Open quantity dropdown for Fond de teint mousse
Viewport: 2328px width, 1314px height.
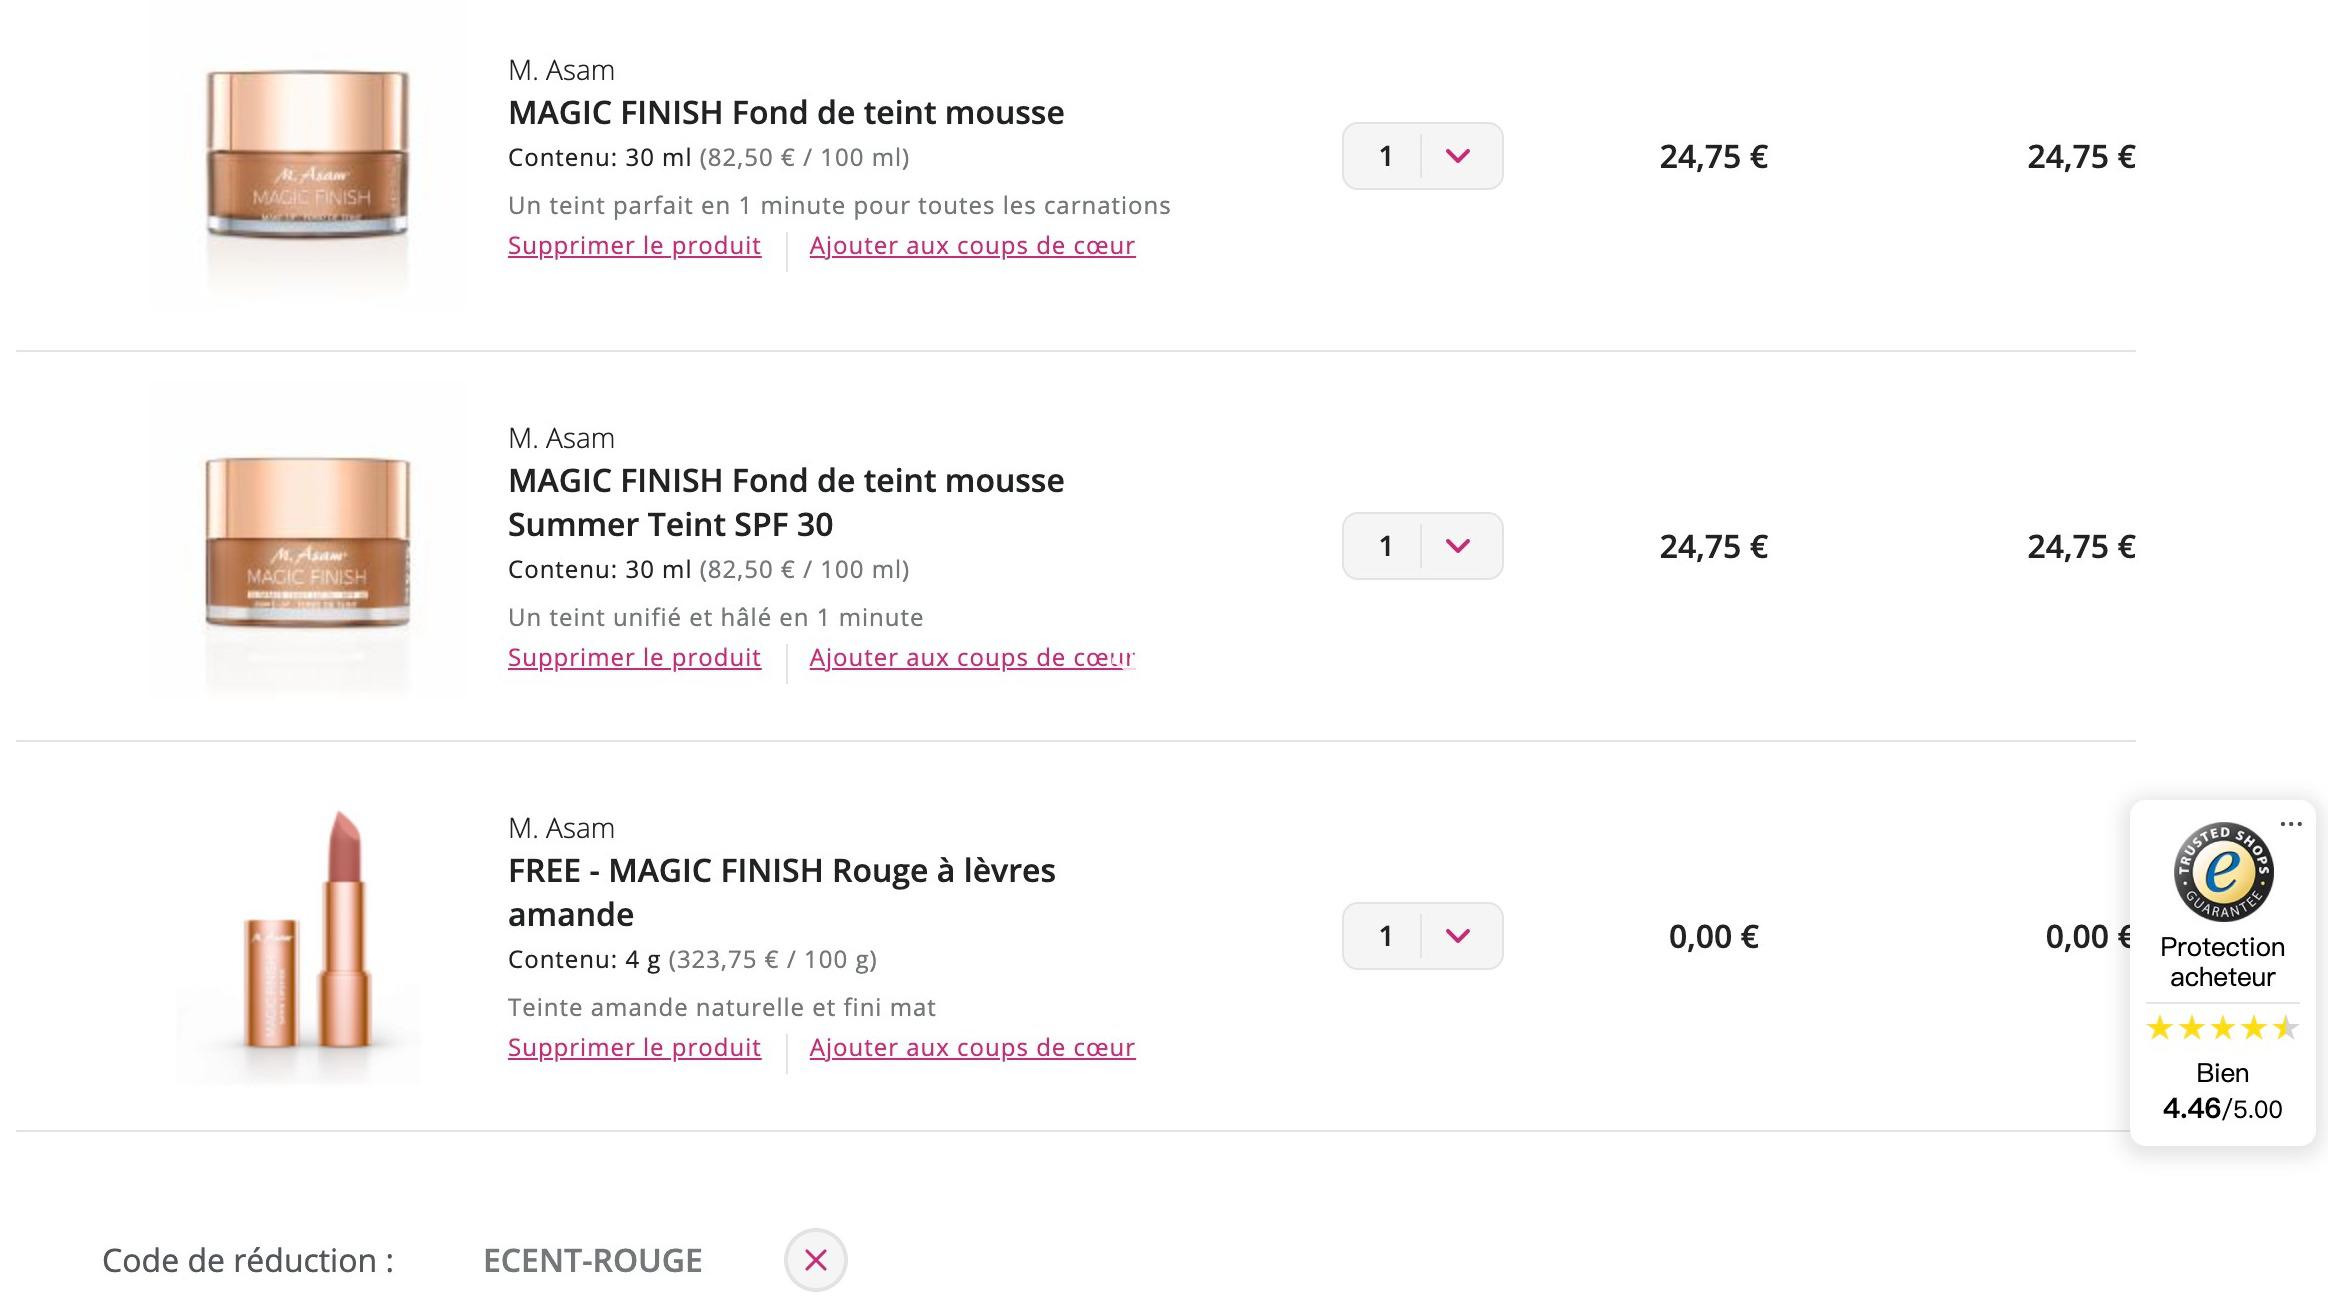tap(1422, 156)
